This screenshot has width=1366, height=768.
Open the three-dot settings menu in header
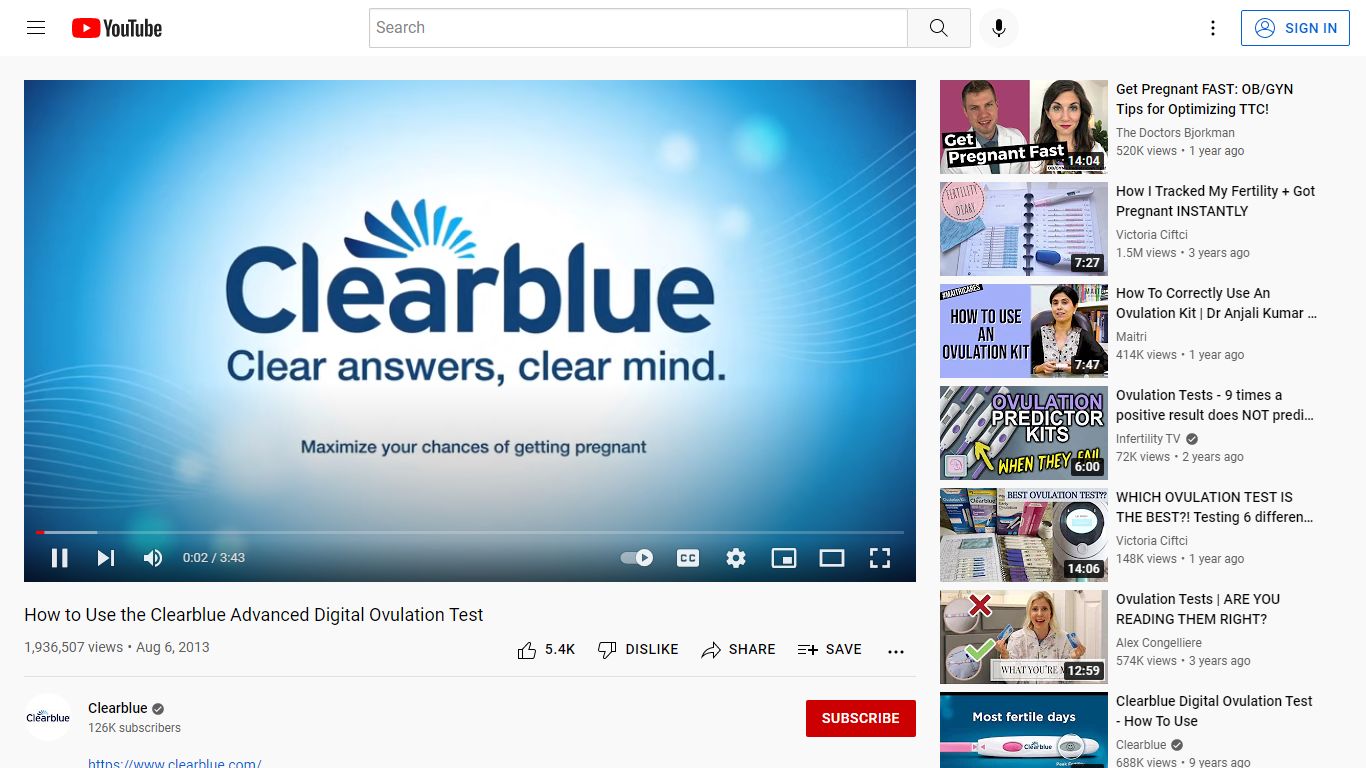pos(1213,28)
